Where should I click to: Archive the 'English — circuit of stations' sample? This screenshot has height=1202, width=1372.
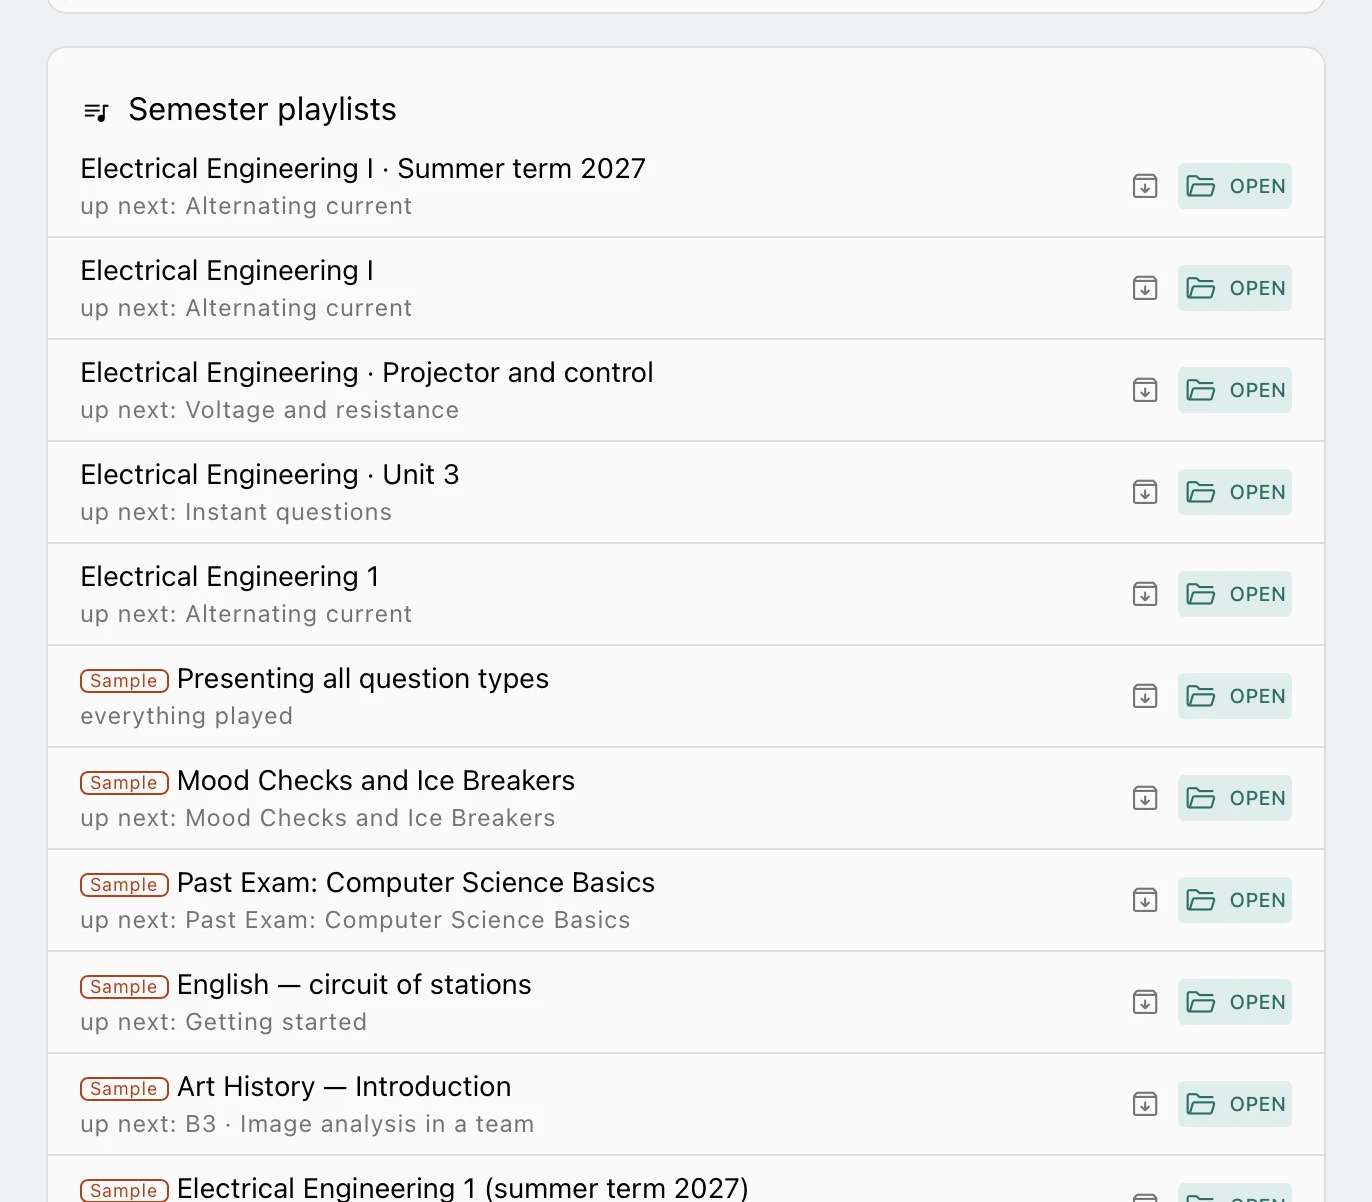tap(1145, 1002)
